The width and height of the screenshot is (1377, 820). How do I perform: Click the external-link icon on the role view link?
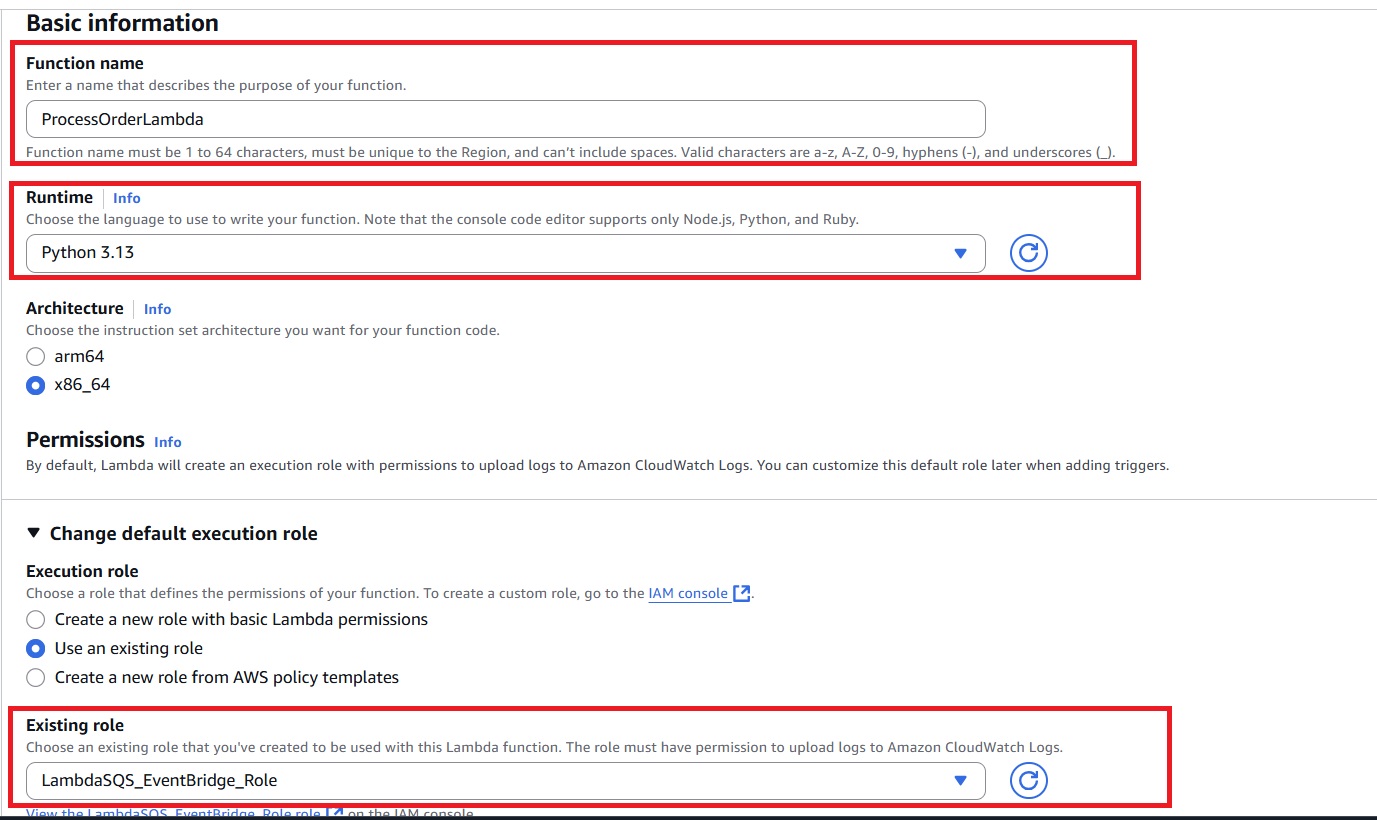(334, 813)
